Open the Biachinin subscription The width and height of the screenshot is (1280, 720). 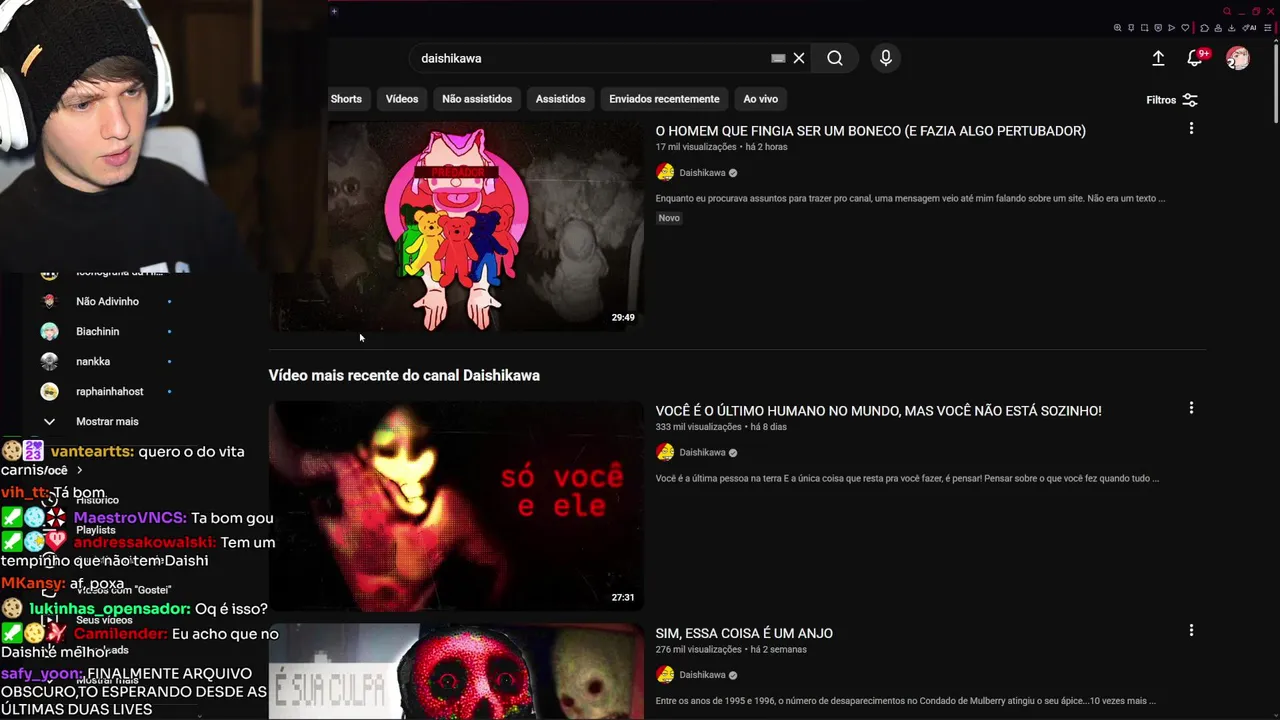(x=97, y=331)
